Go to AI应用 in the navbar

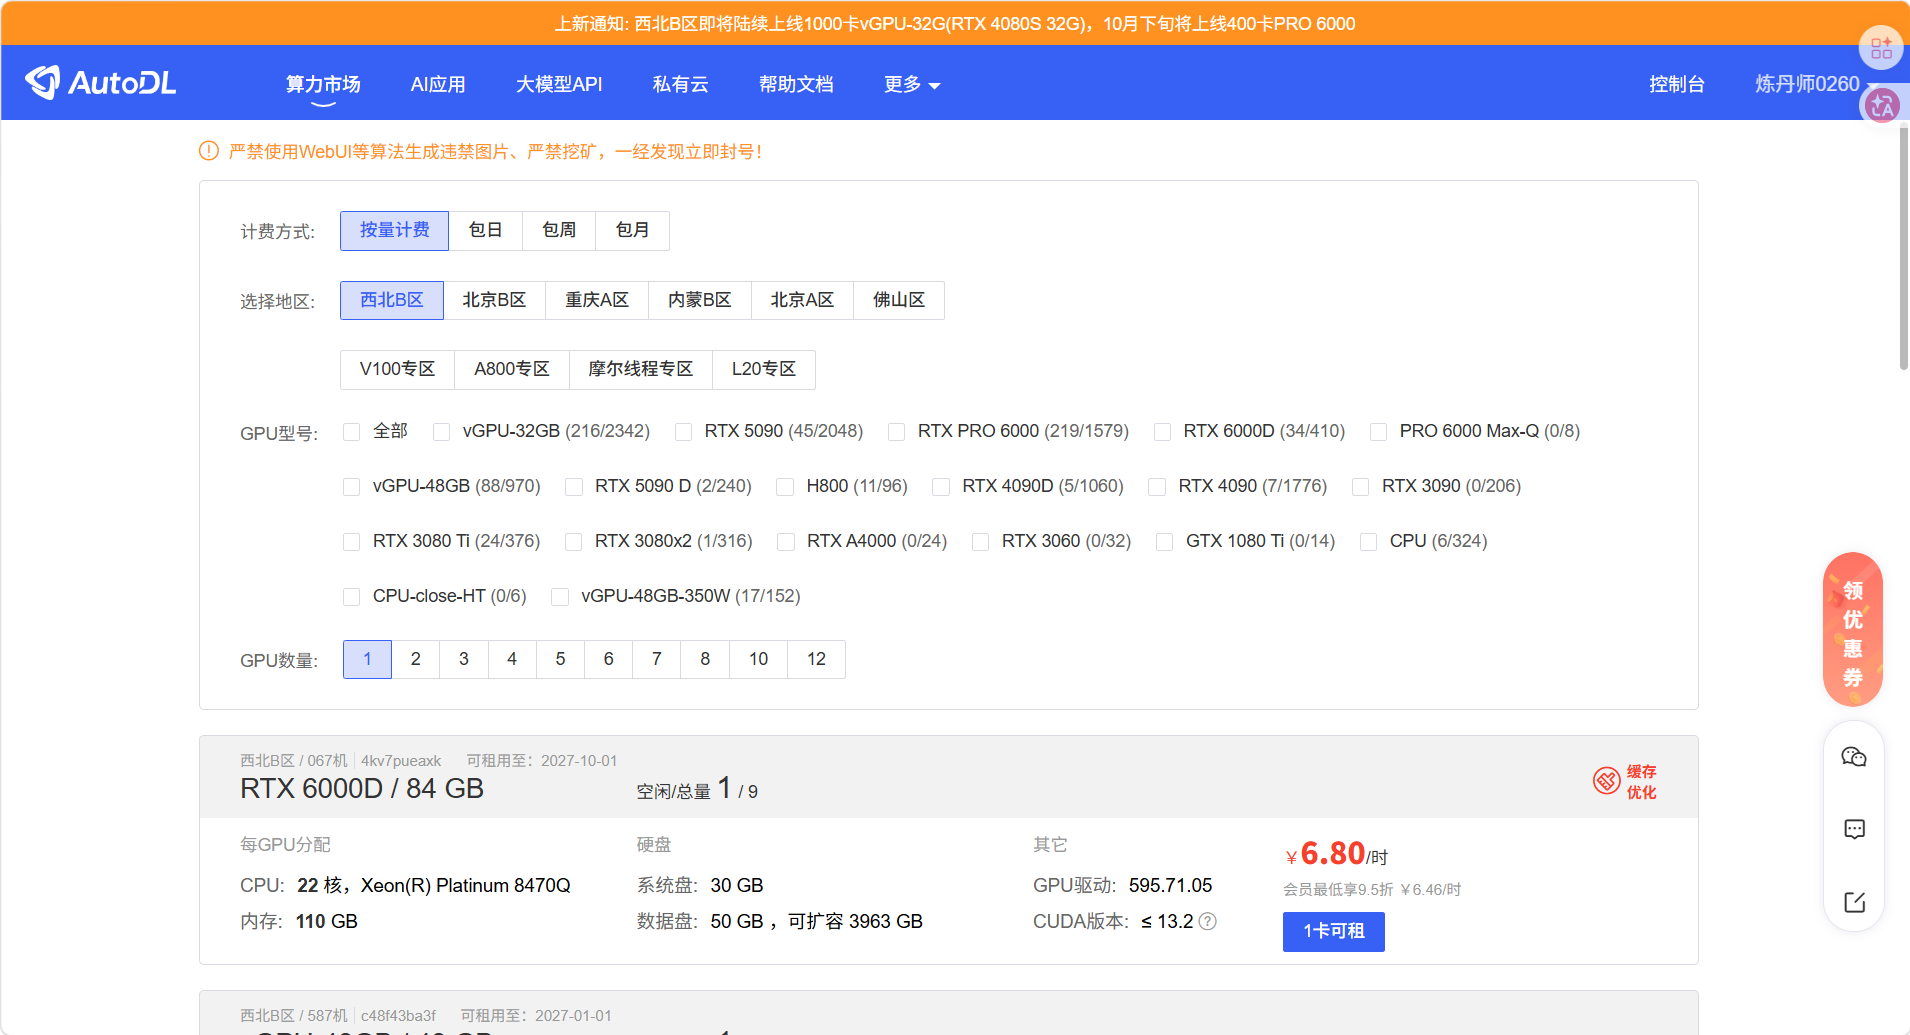438,84
